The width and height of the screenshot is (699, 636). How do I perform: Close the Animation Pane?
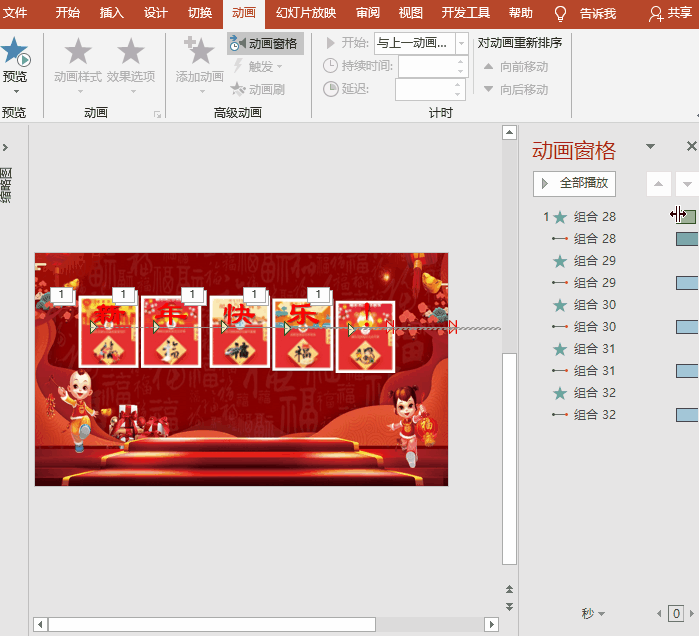(x=691, y=146)
